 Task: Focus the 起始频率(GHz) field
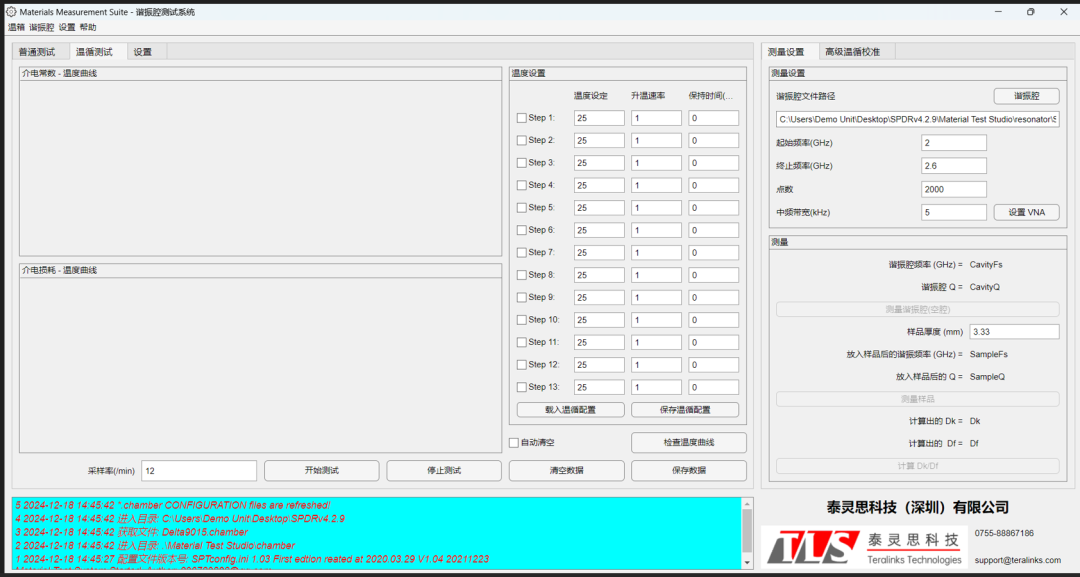pos(954,143)
